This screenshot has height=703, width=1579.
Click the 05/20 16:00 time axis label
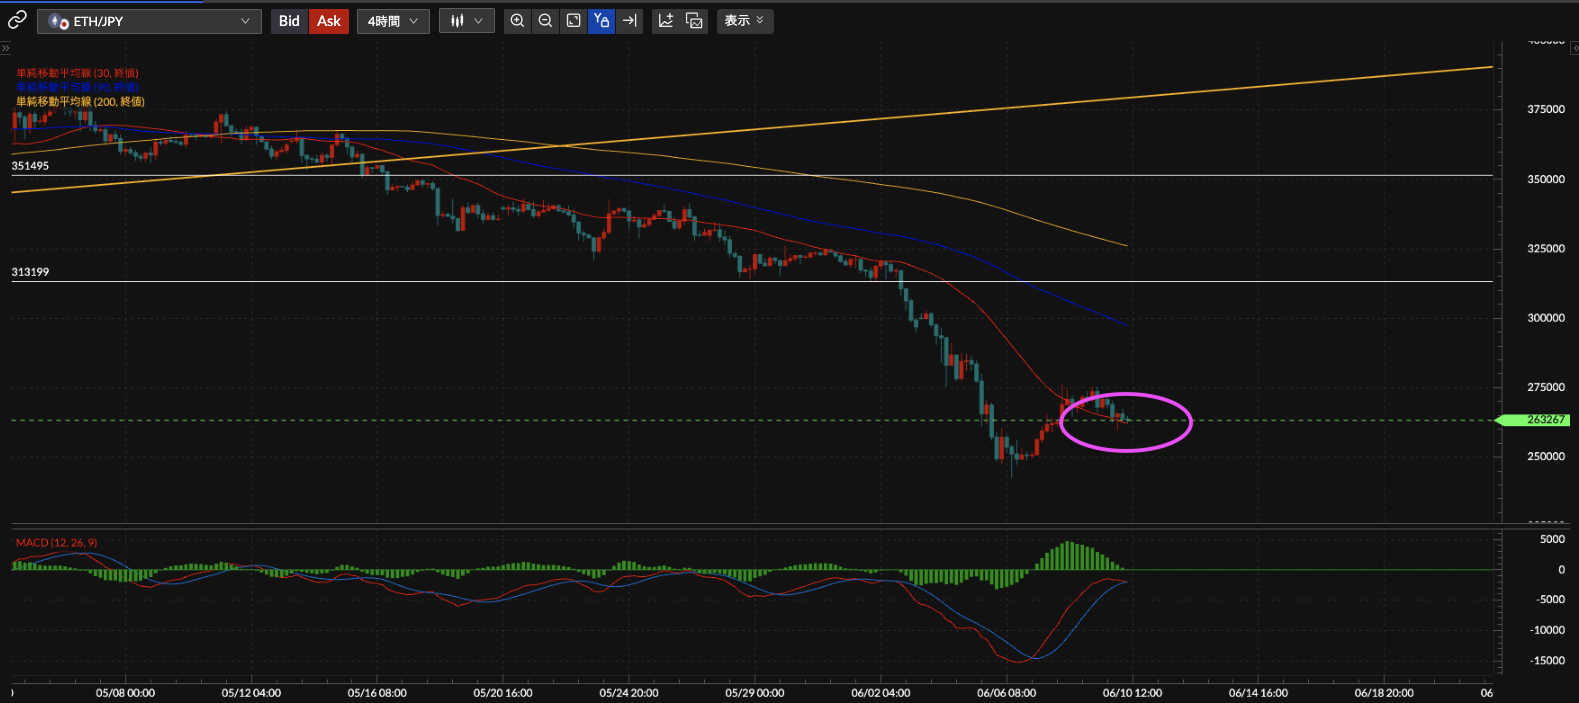[503, 693]
